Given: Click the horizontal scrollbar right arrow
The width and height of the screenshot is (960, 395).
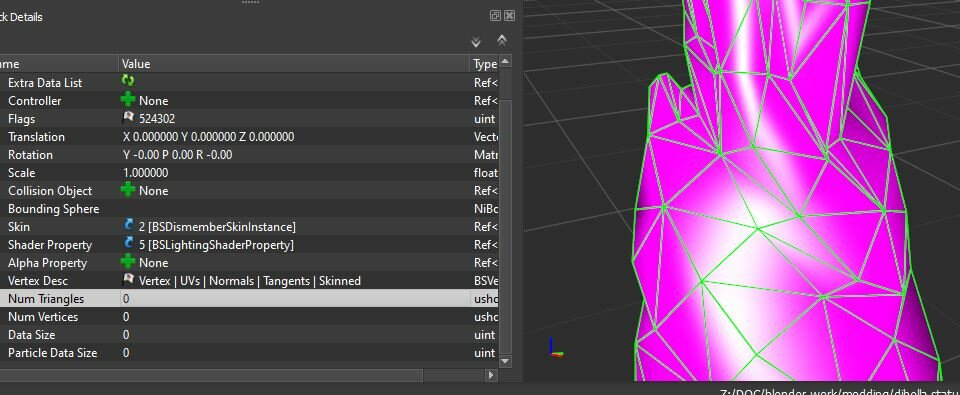Looking at the screenshot, I should tap(491, 374).
